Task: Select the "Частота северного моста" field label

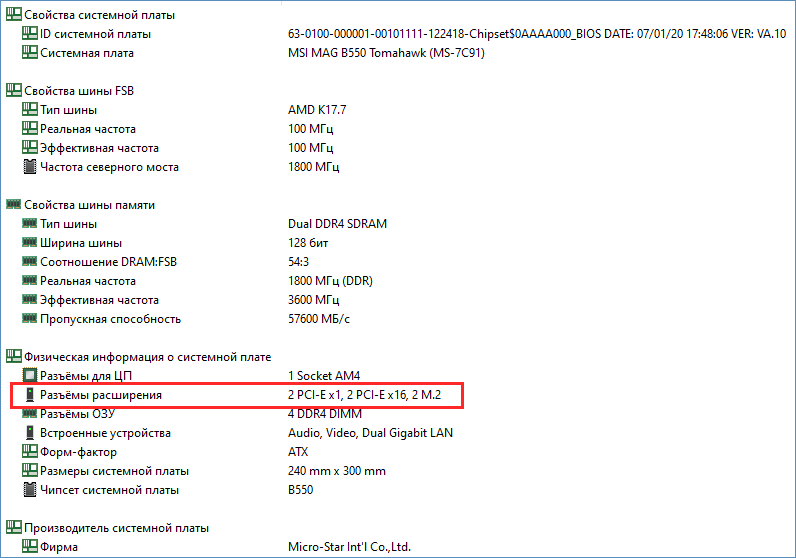Action: click(109, 167)
